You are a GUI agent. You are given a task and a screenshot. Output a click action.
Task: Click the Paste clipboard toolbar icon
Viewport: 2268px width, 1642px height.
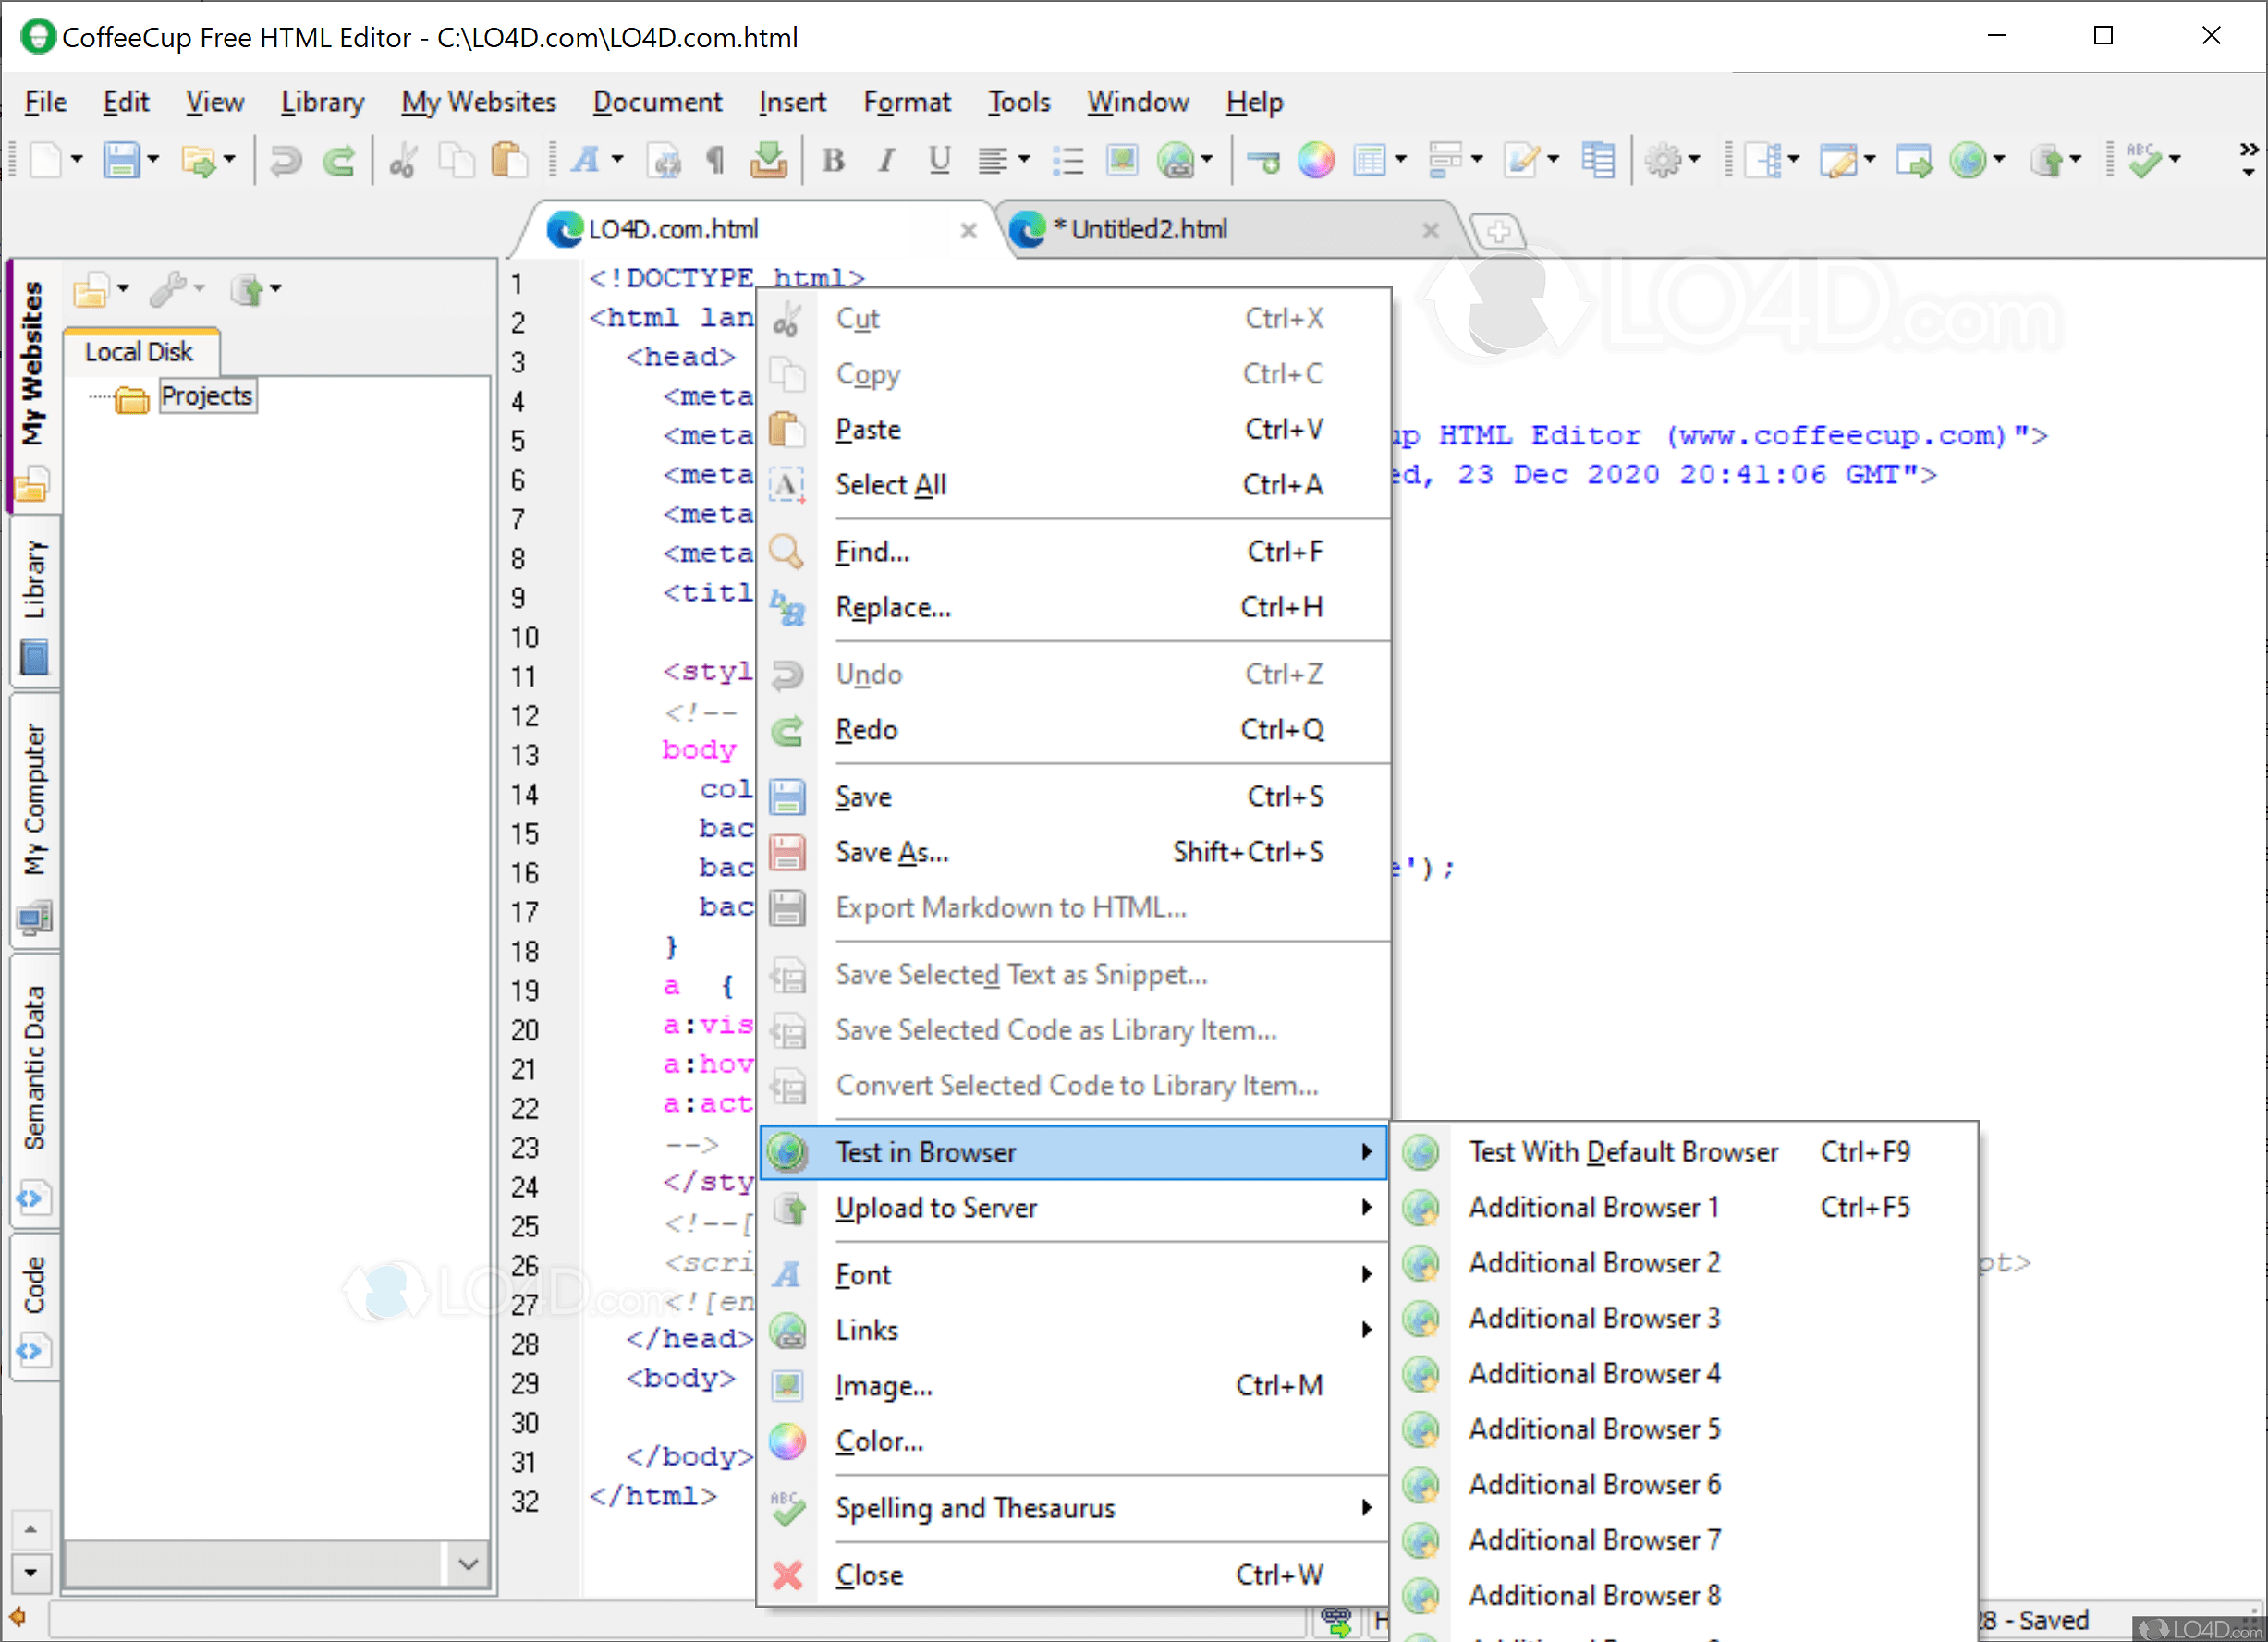pyautogui.click(x=509, y=160)
